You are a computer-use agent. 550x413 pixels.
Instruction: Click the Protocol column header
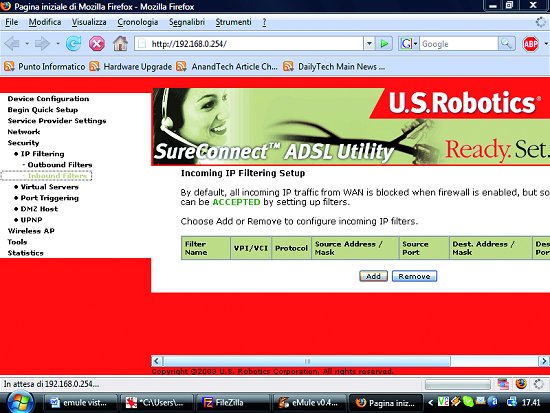click(291, 248)
